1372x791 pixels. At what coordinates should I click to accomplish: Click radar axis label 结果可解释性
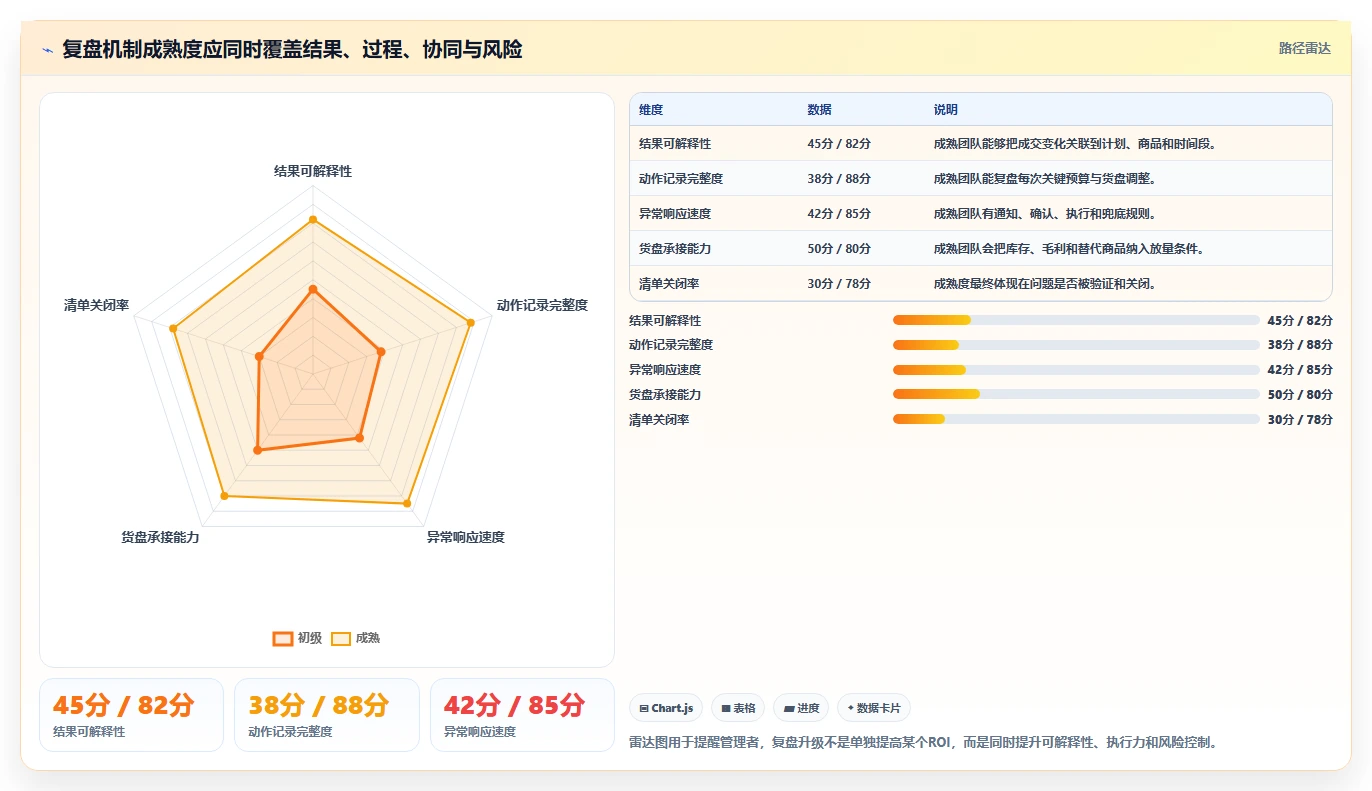(313, 171)
